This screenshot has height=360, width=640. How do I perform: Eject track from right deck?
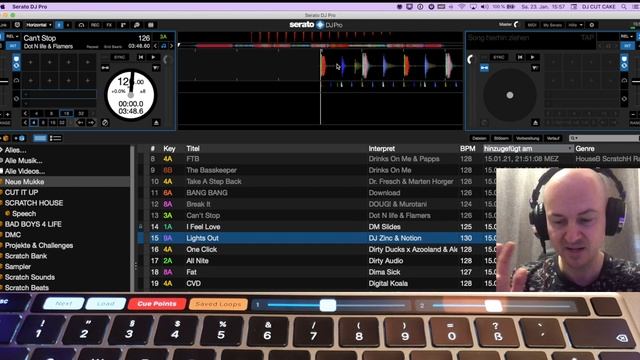[535, 122]
